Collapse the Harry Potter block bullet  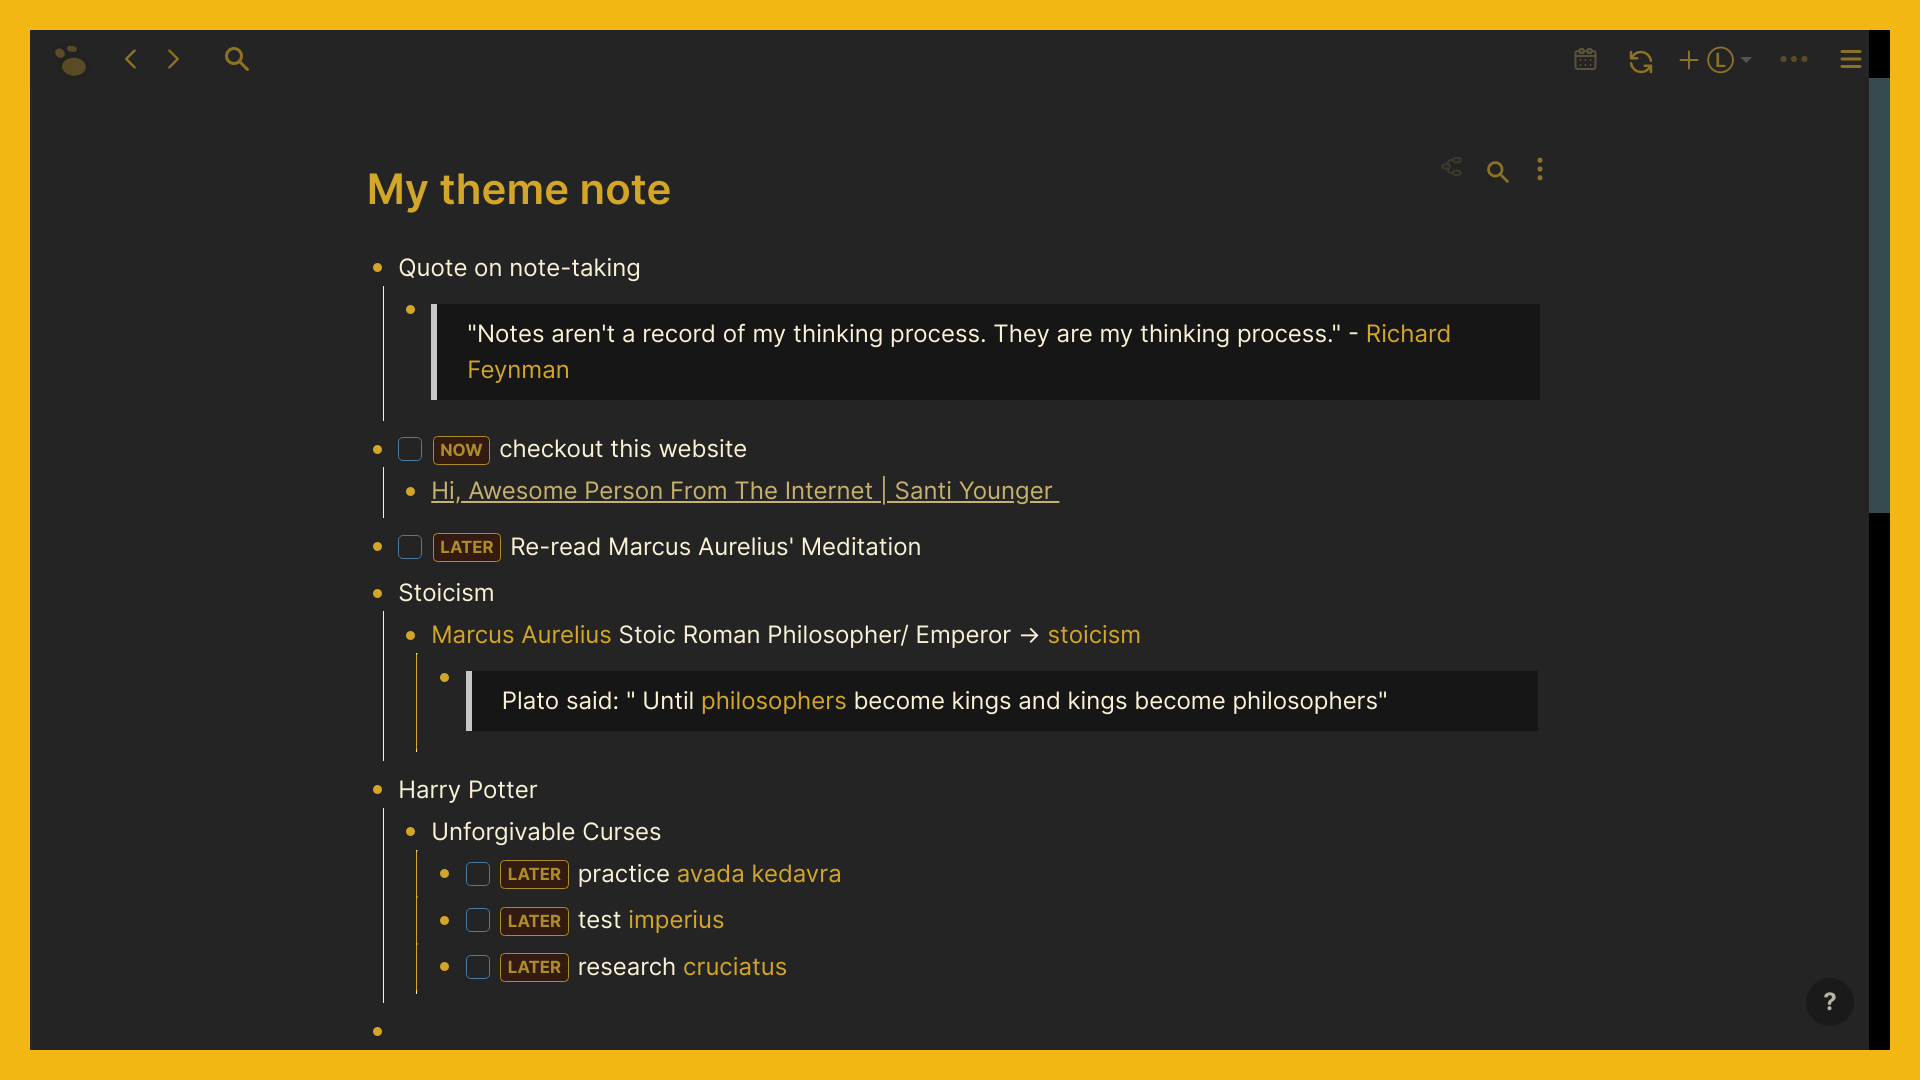tap(378, 790)
